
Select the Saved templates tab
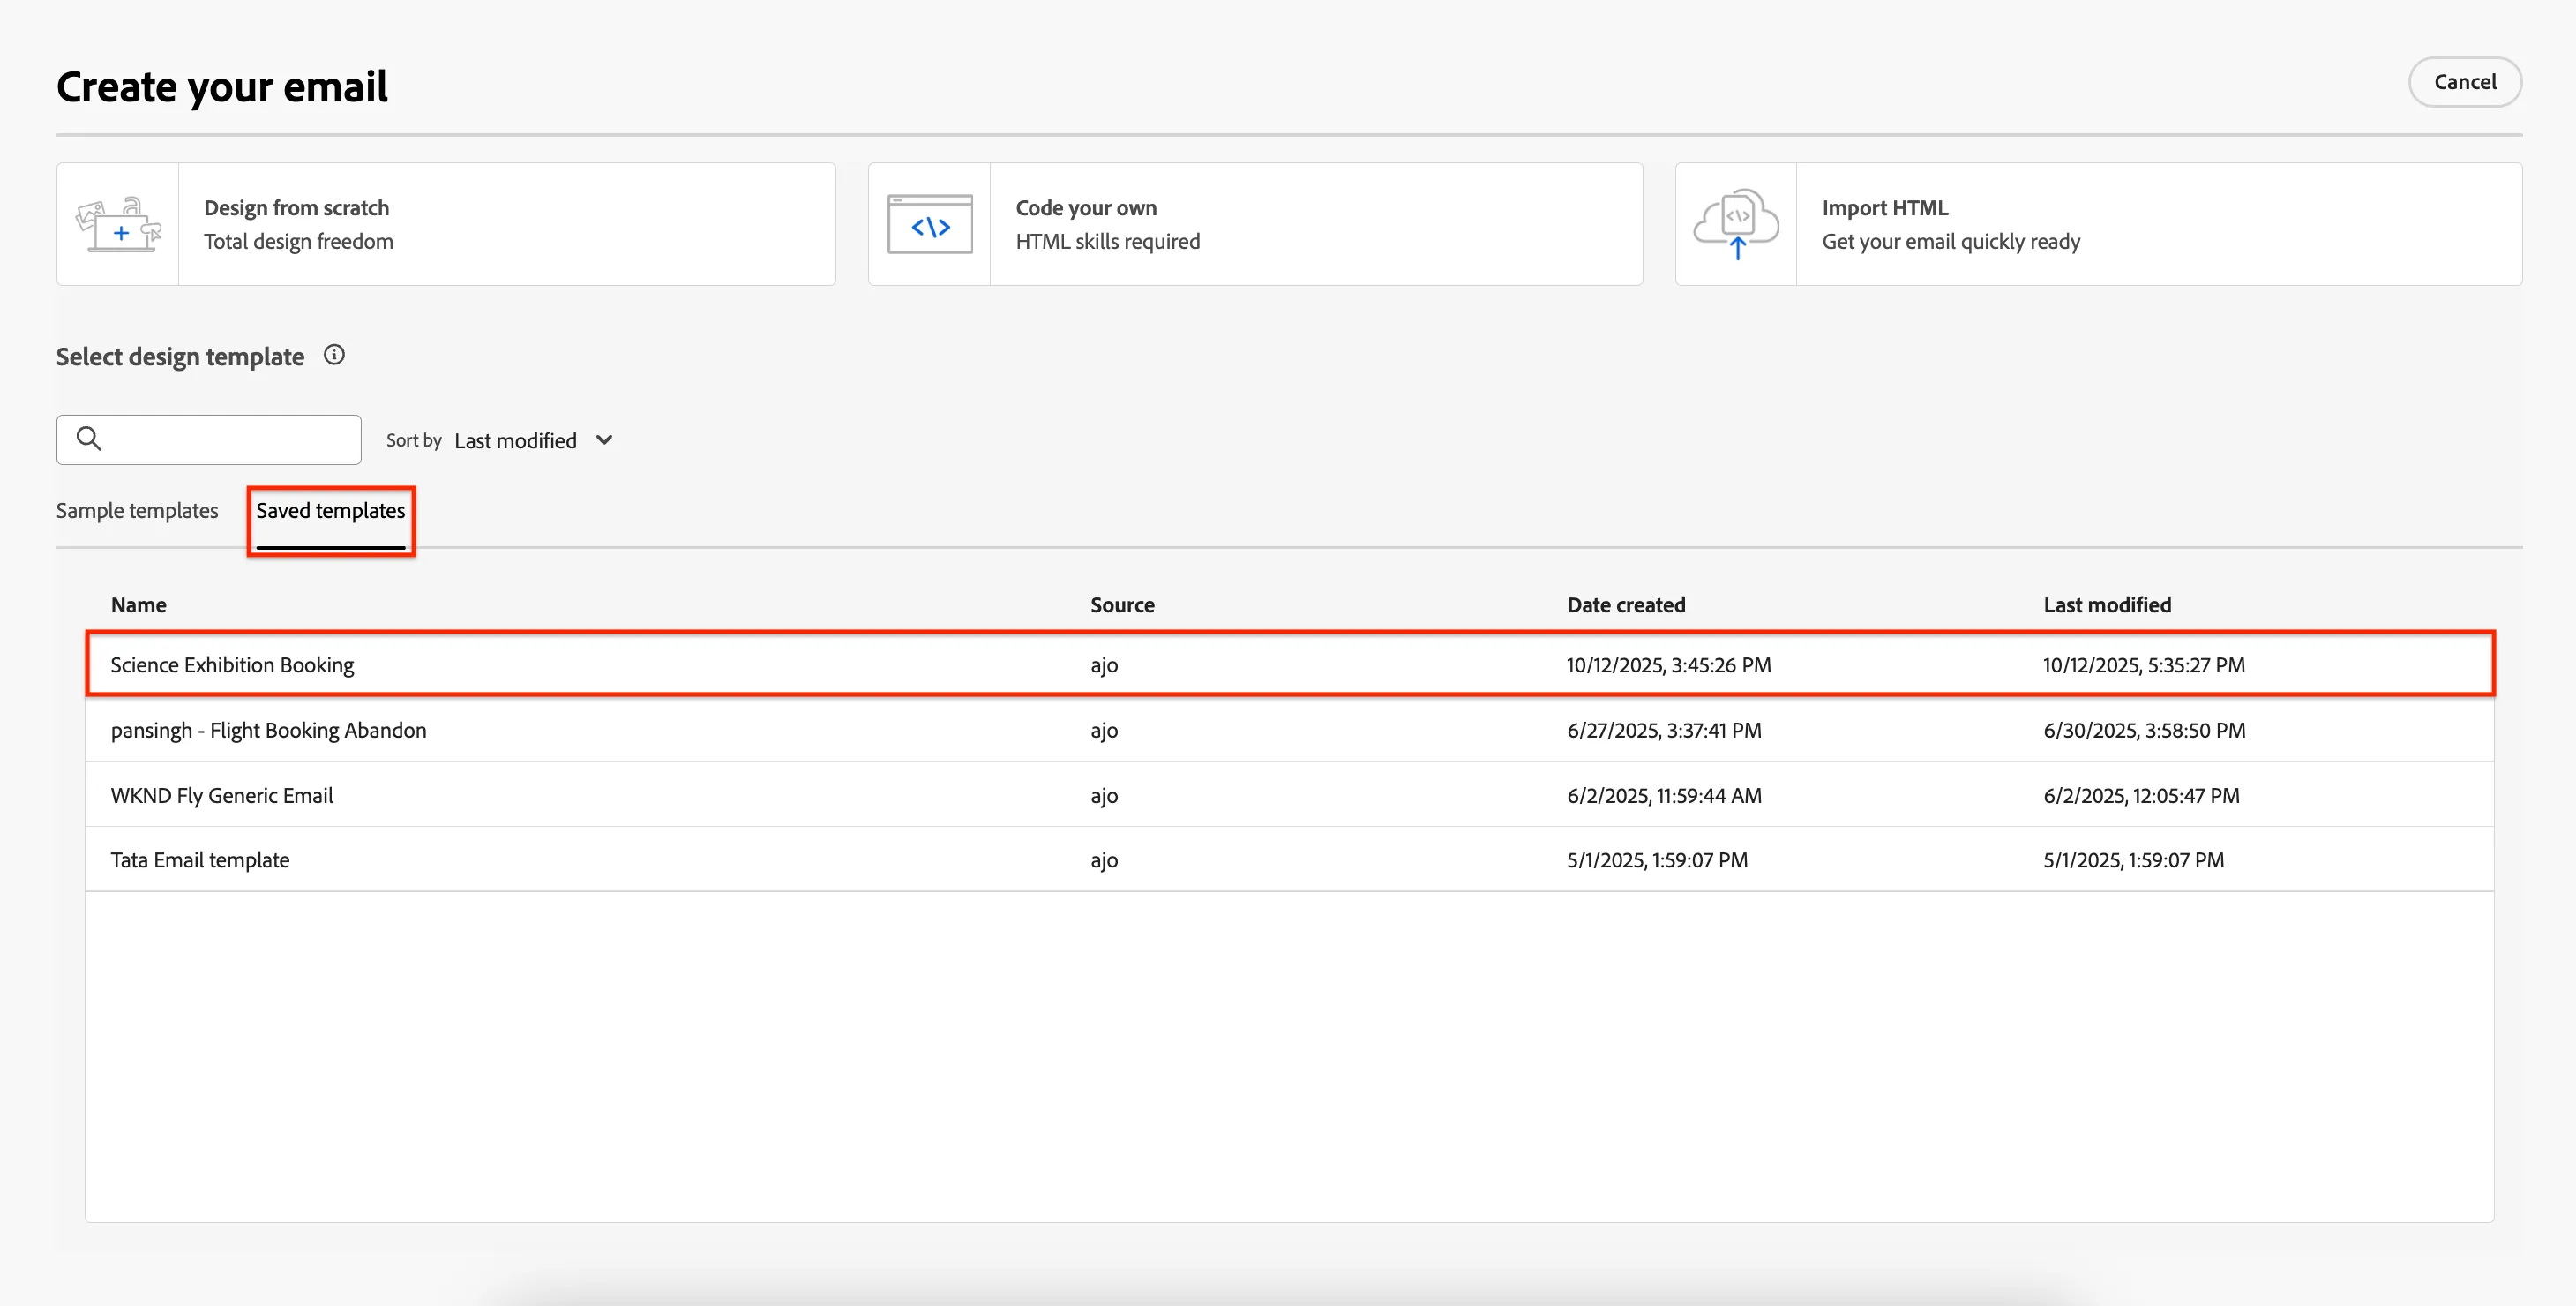coord(331,511)
